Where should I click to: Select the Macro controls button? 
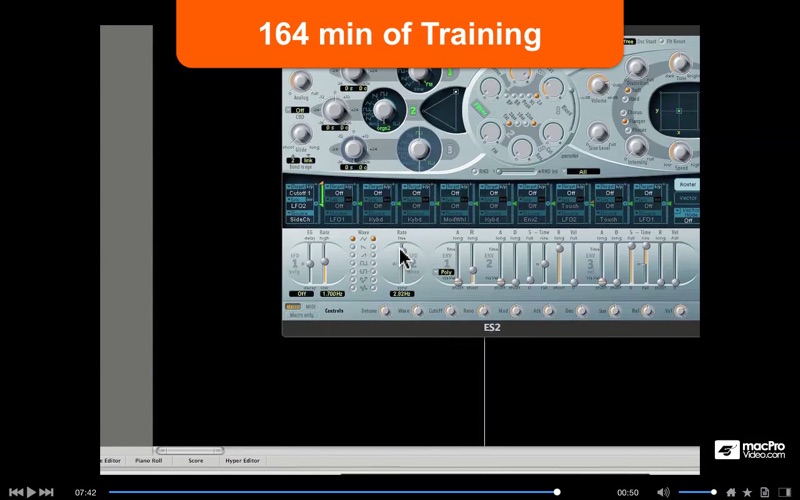click(x=293, y=307)
